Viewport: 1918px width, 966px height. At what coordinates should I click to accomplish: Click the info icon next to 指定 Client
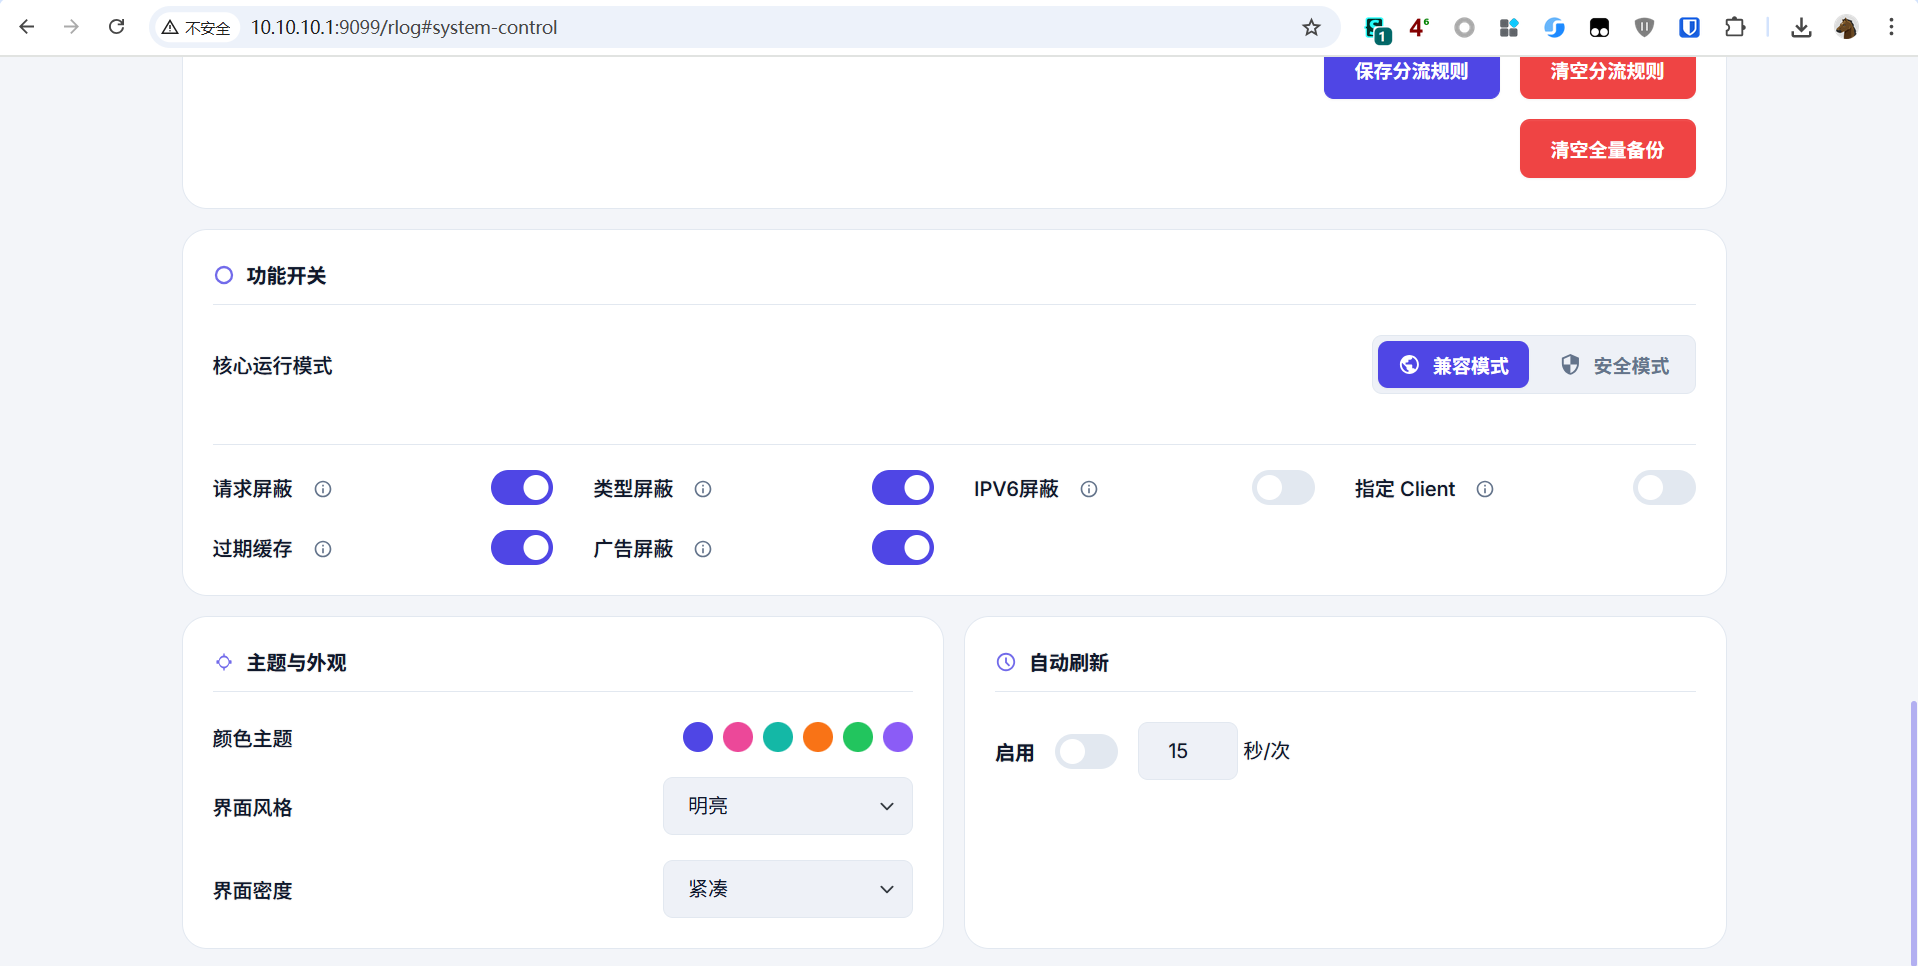coord(1484,490)
